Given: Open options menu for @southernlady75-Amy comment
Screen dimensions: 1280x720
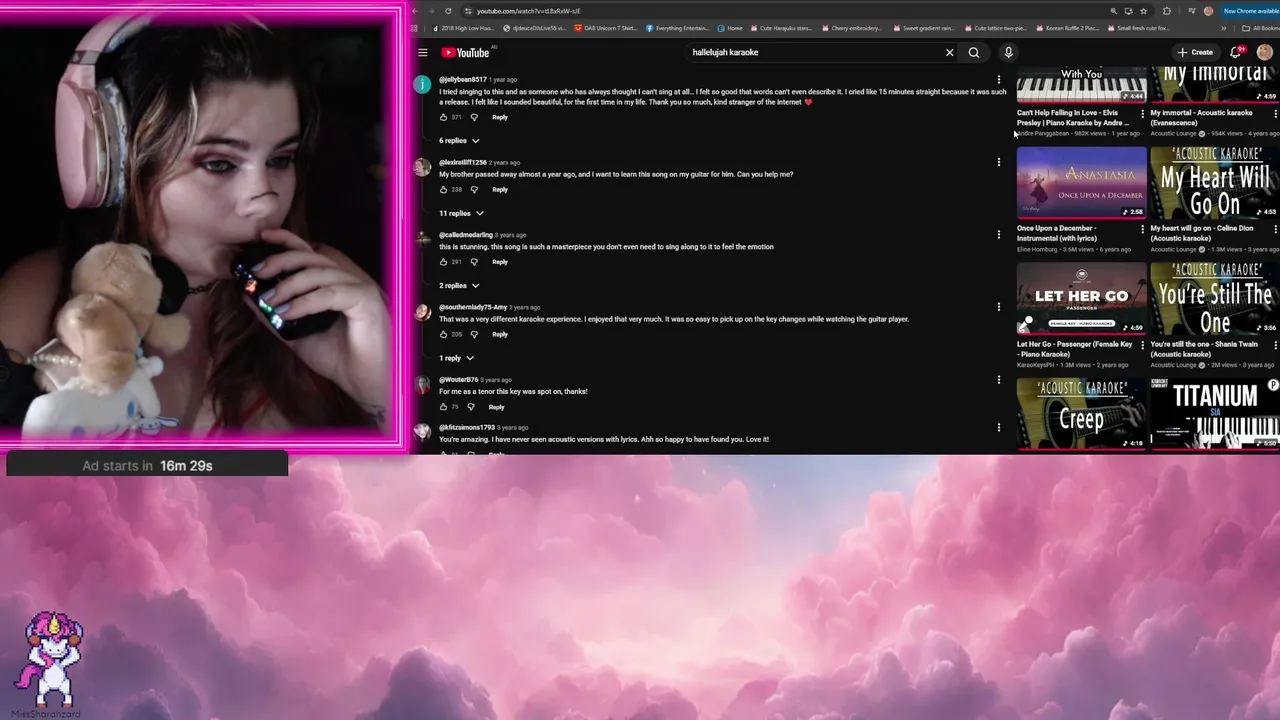Looking at the screenshot, I should pyautogui.click(x=998, y=307).
